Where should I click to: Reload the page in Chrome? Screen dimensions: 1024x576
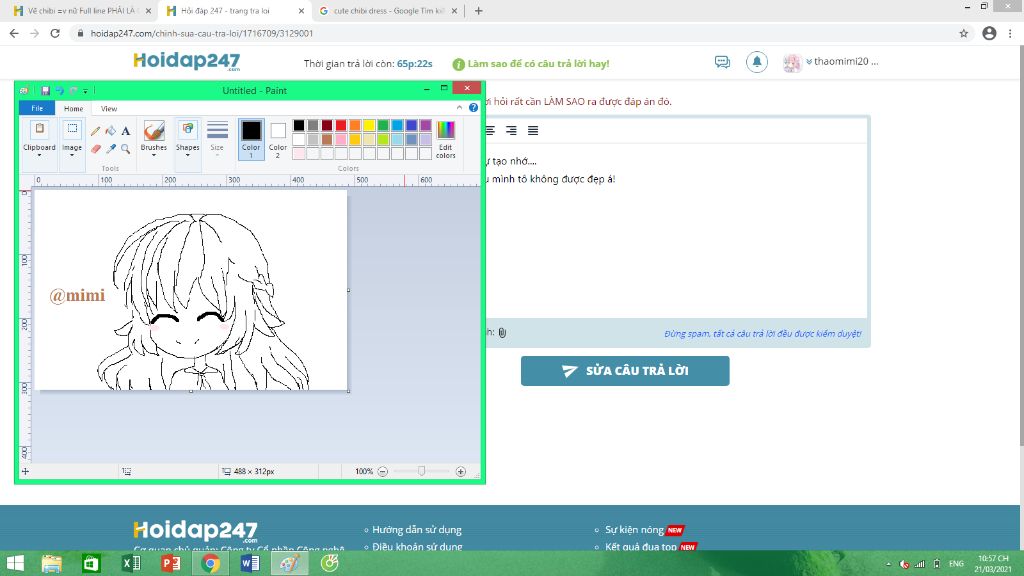pos(55,33)
